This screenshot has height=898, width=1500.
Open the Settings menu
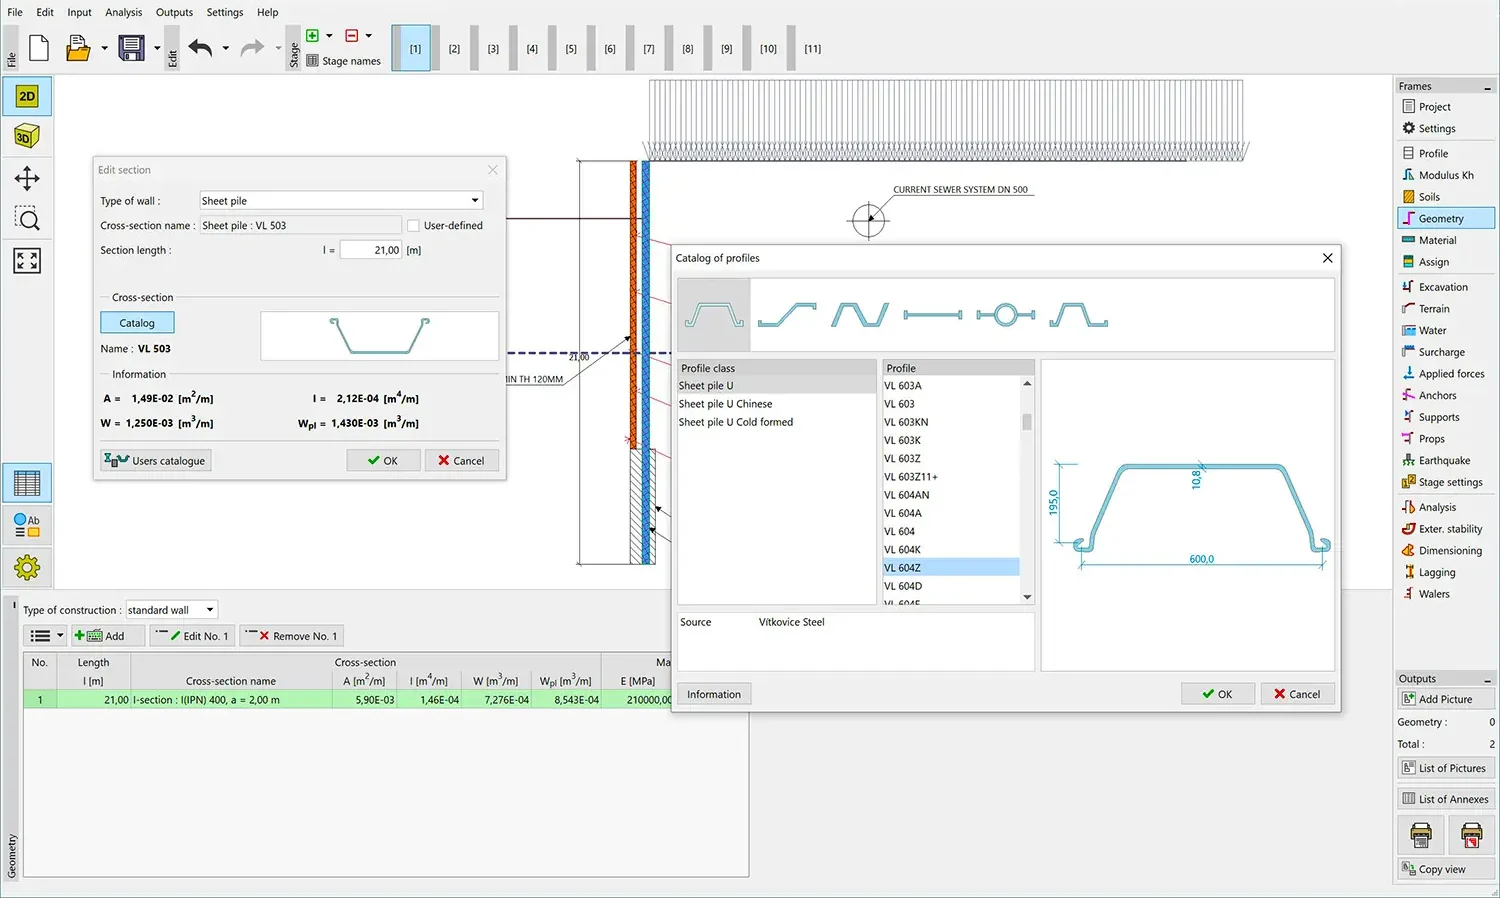(x=225, y=12)
